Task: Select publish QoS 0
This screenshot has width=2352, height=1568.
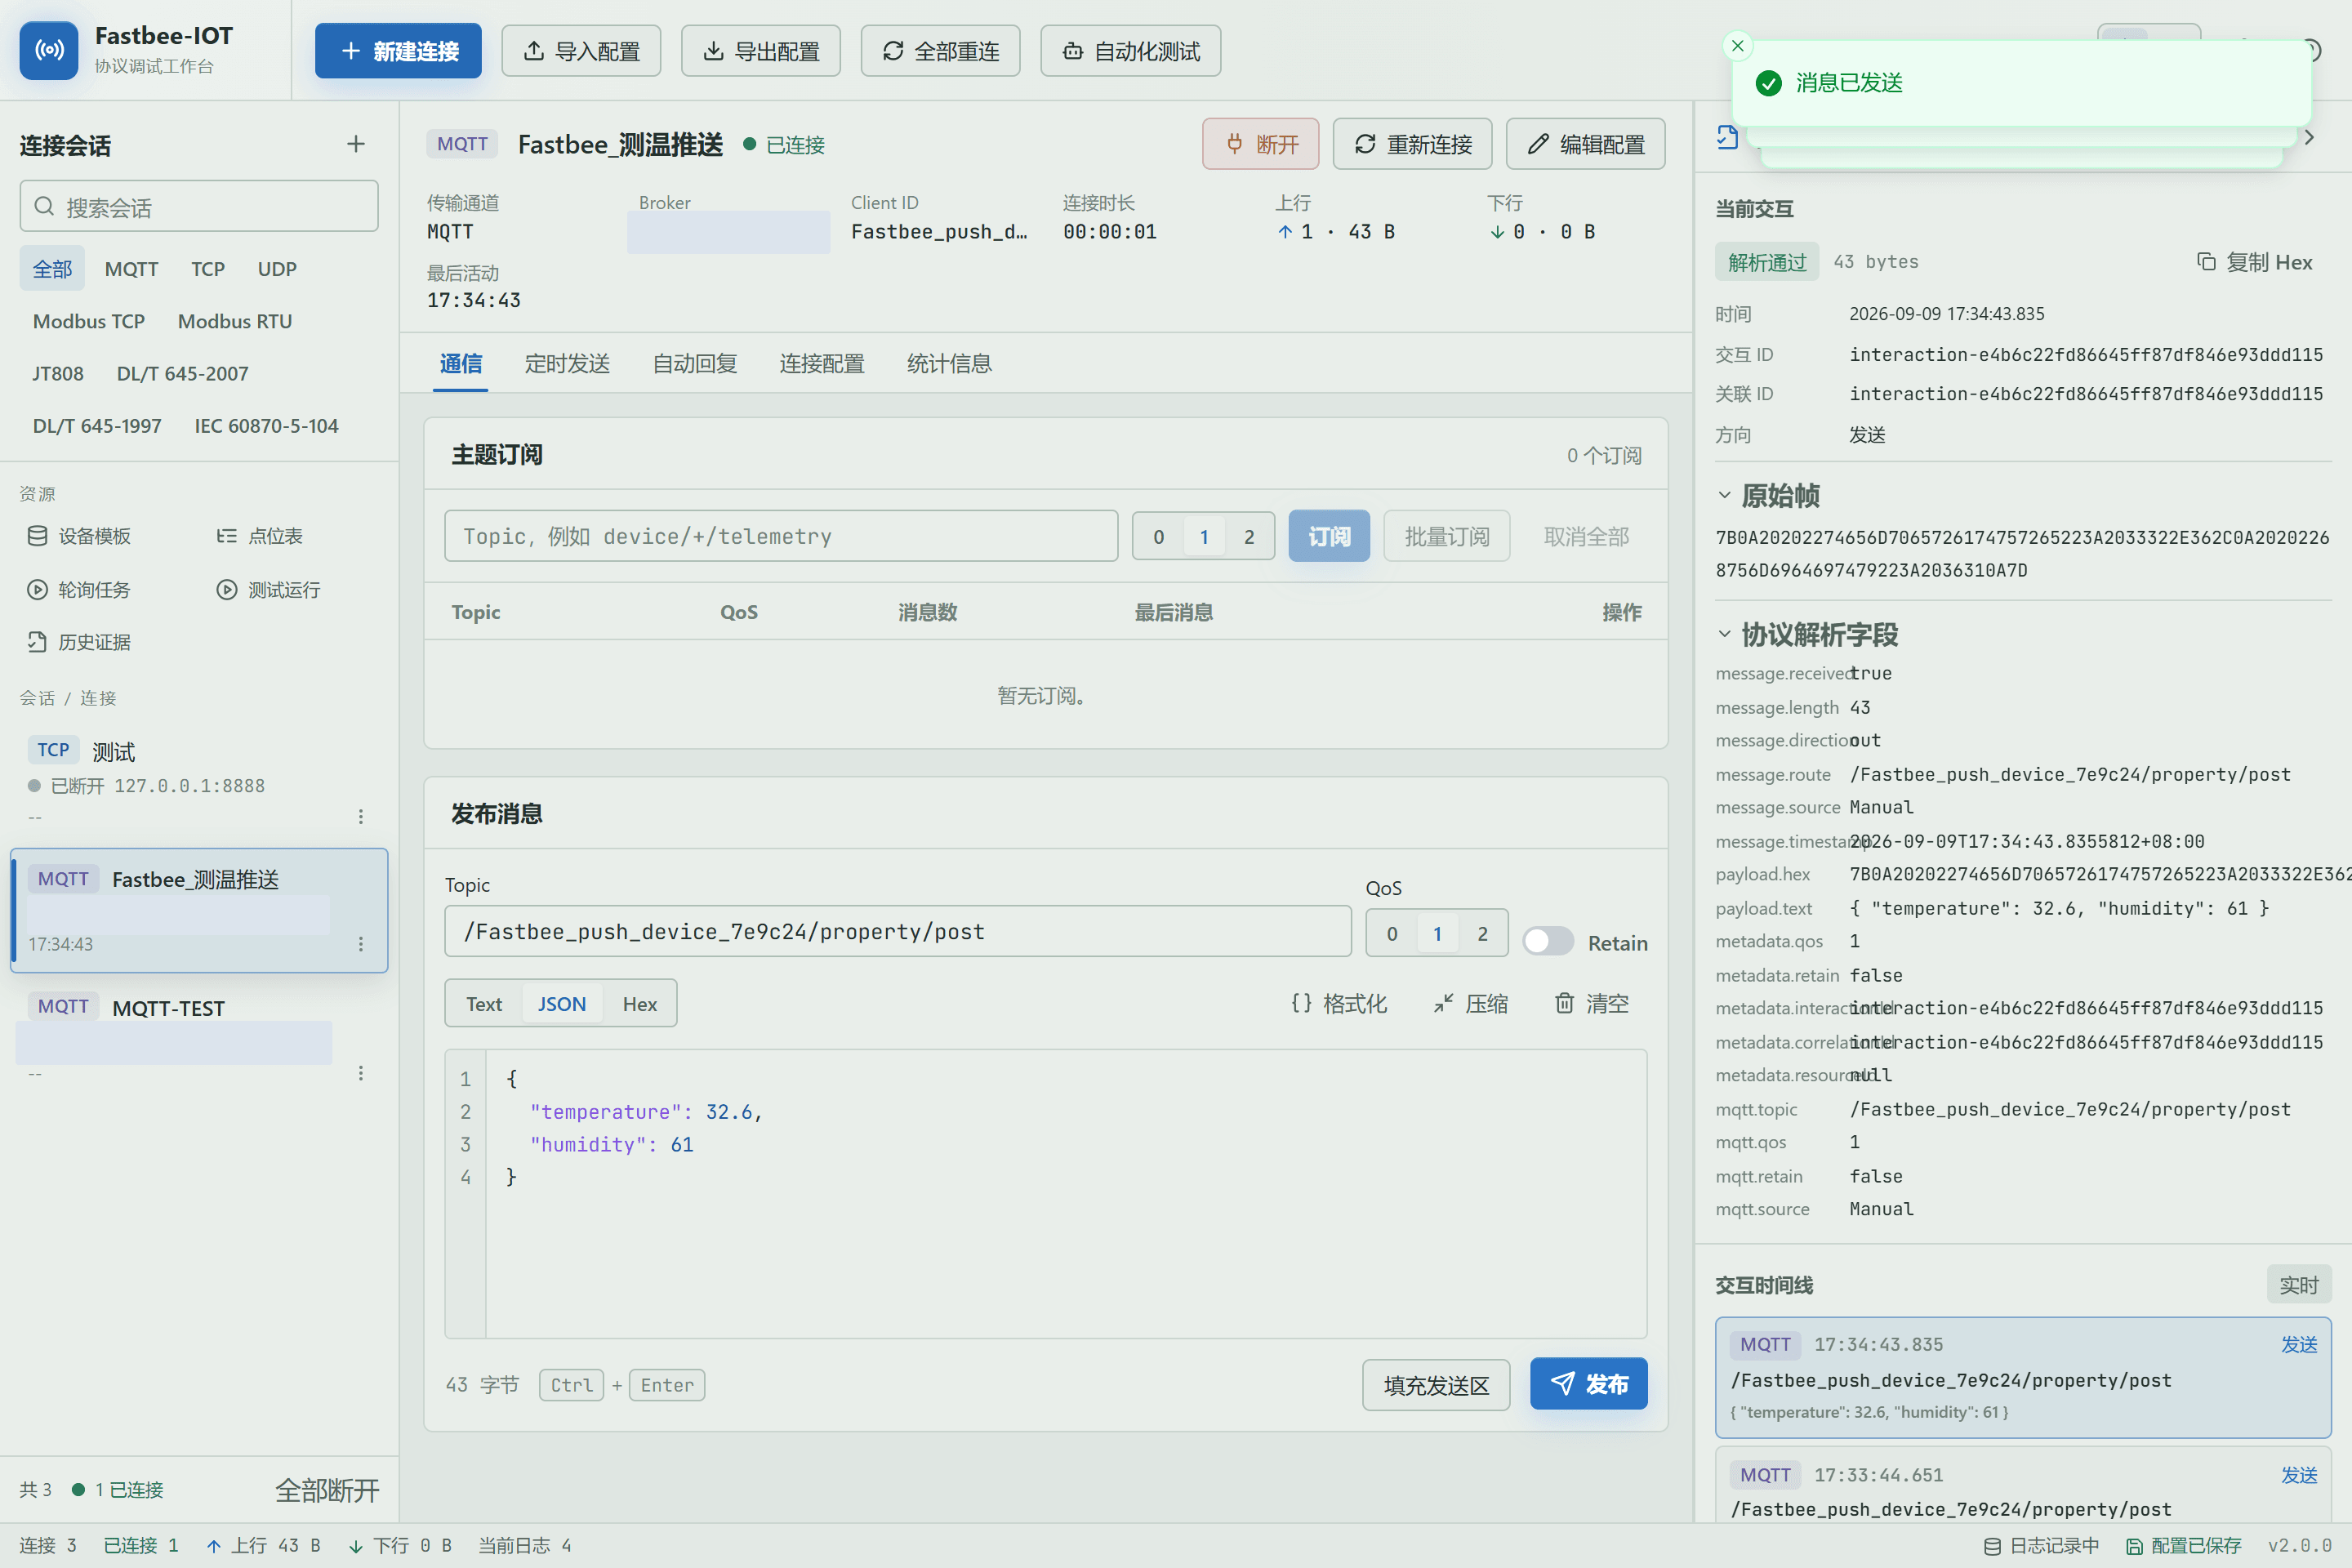Action: pos(1392,934)
